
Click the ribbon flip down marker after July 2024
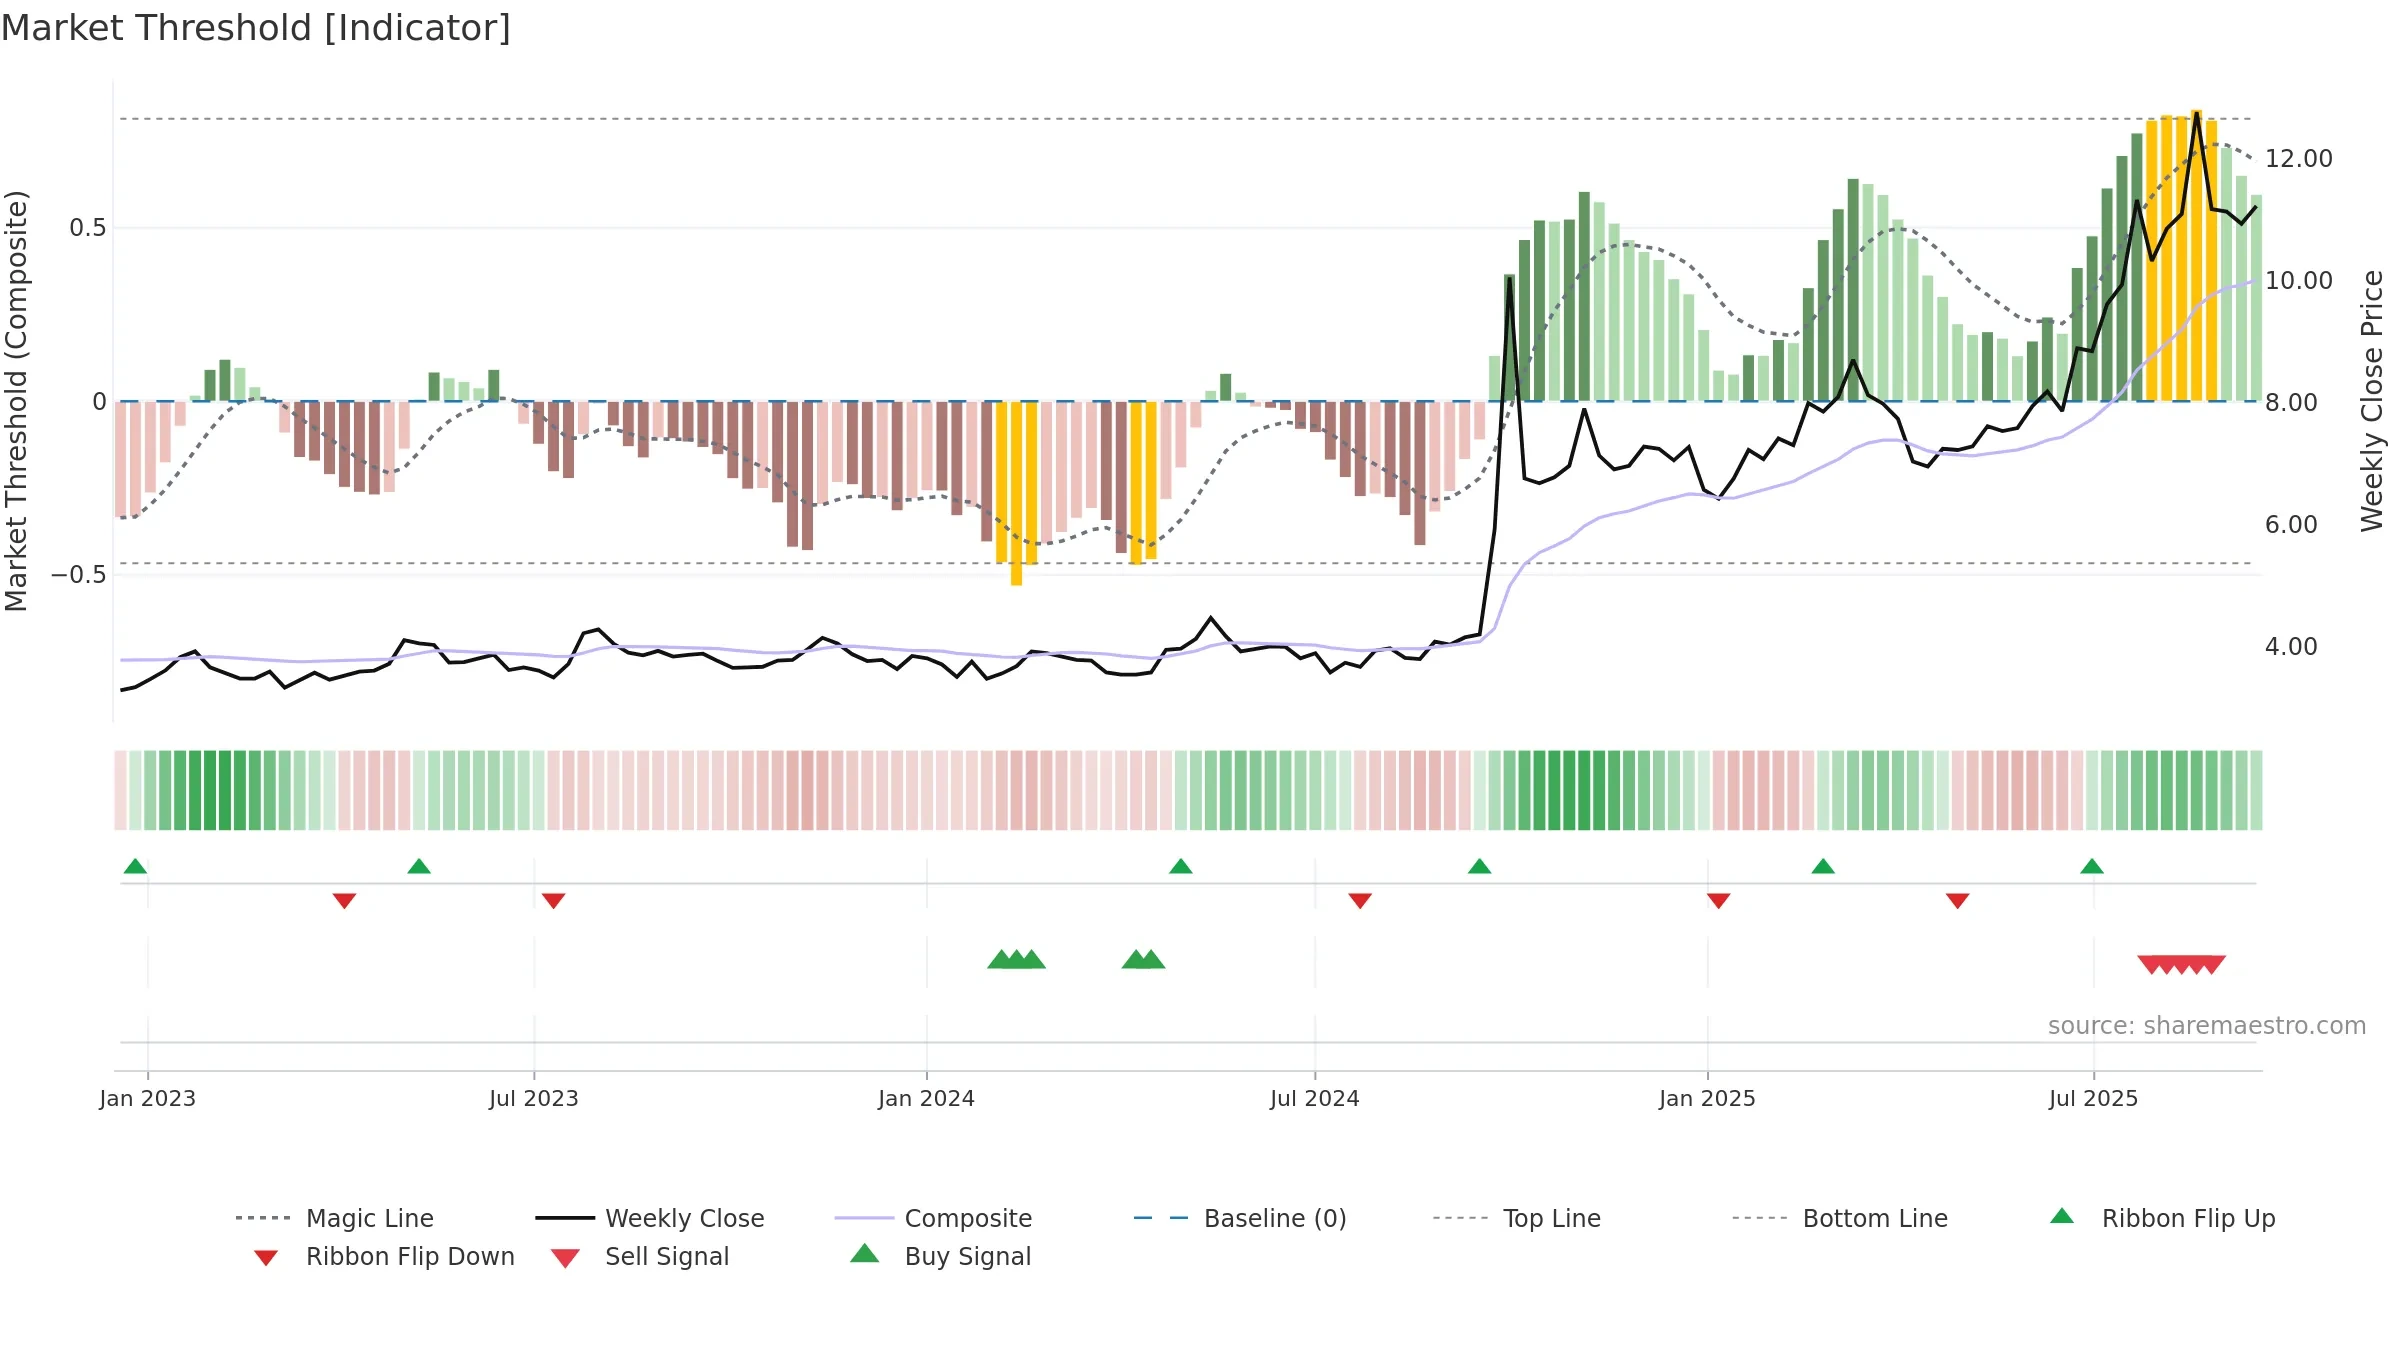coord(1359,901)
